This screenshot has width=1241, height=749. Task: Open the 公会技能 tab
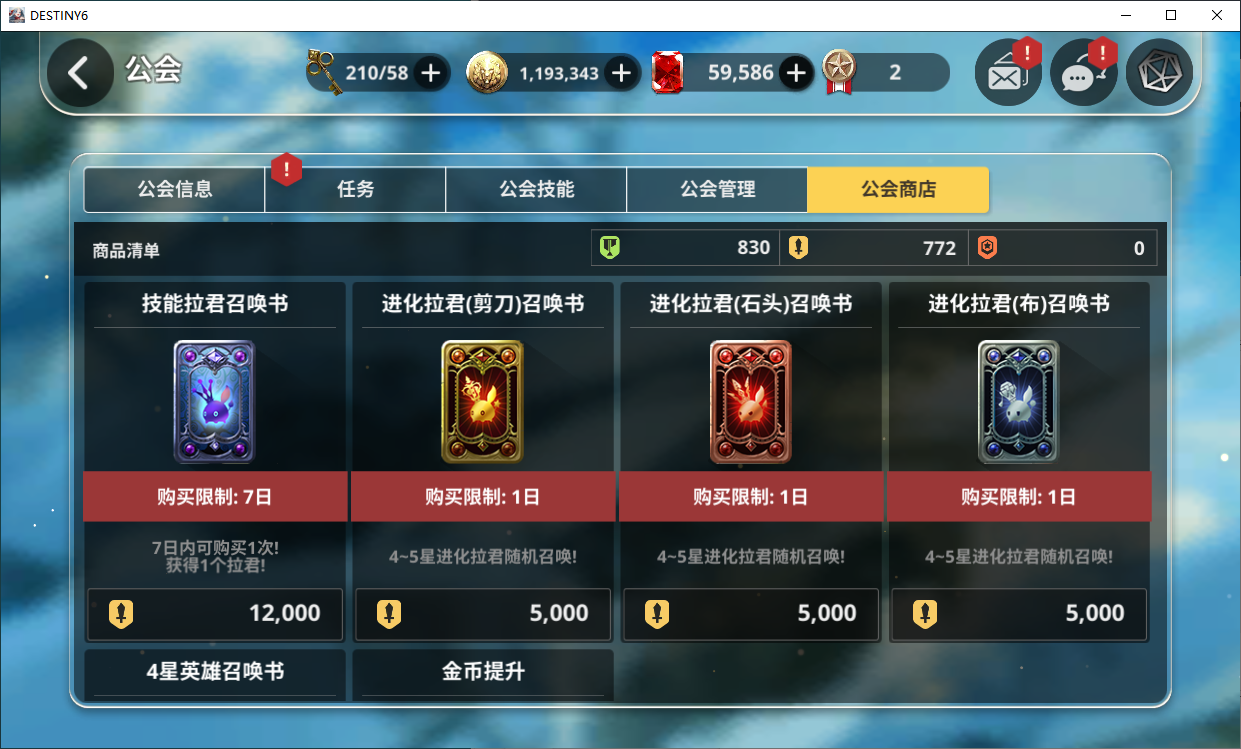coord(536,190)
